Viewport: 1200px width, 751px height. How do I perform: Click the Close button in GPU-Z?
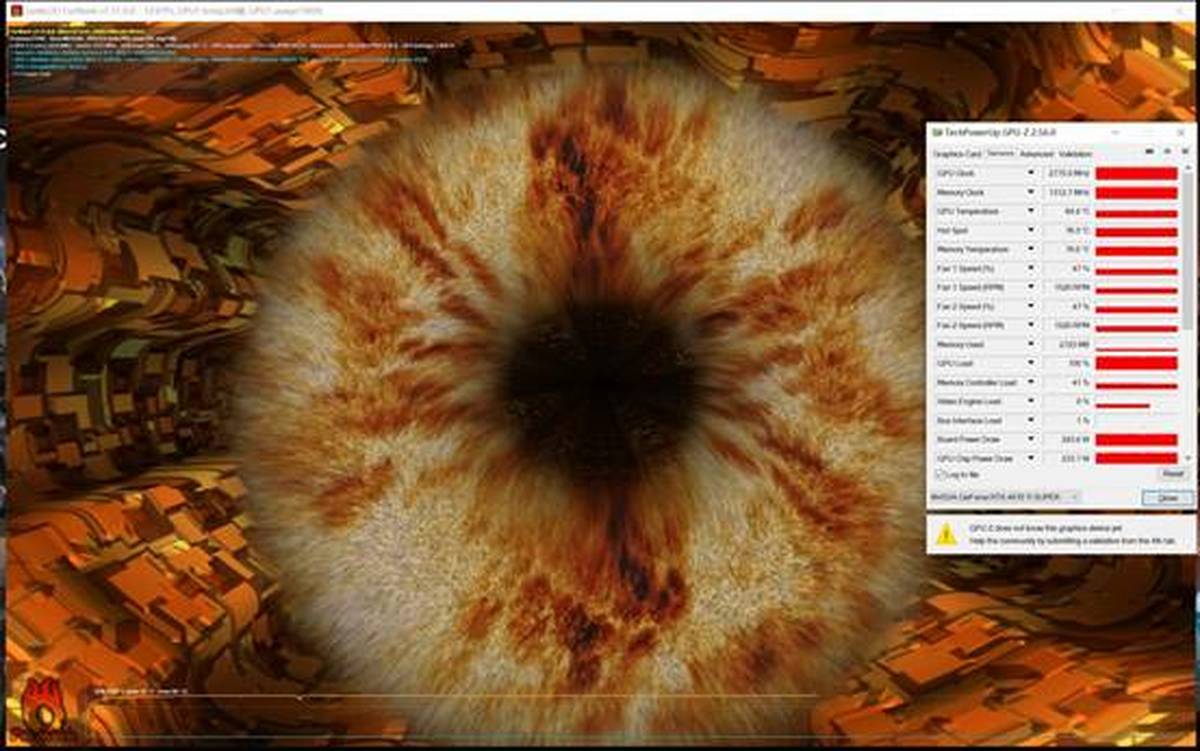pyautogui.click(x=1167, y=497)
